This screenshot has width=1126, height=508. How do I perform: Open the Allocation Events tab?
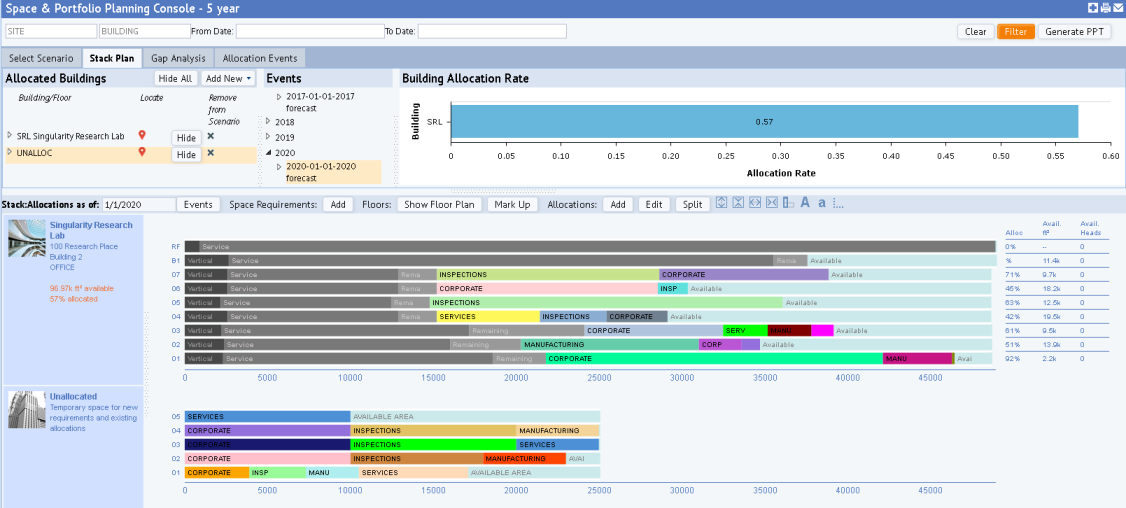[x=259, y=58]
